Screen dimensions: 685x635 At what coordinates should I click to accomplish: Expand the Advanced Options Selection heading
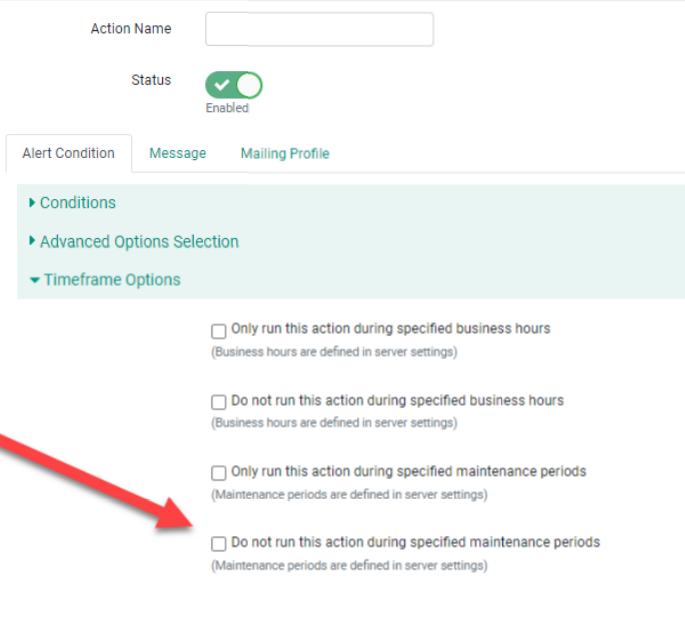click(139, 242)
